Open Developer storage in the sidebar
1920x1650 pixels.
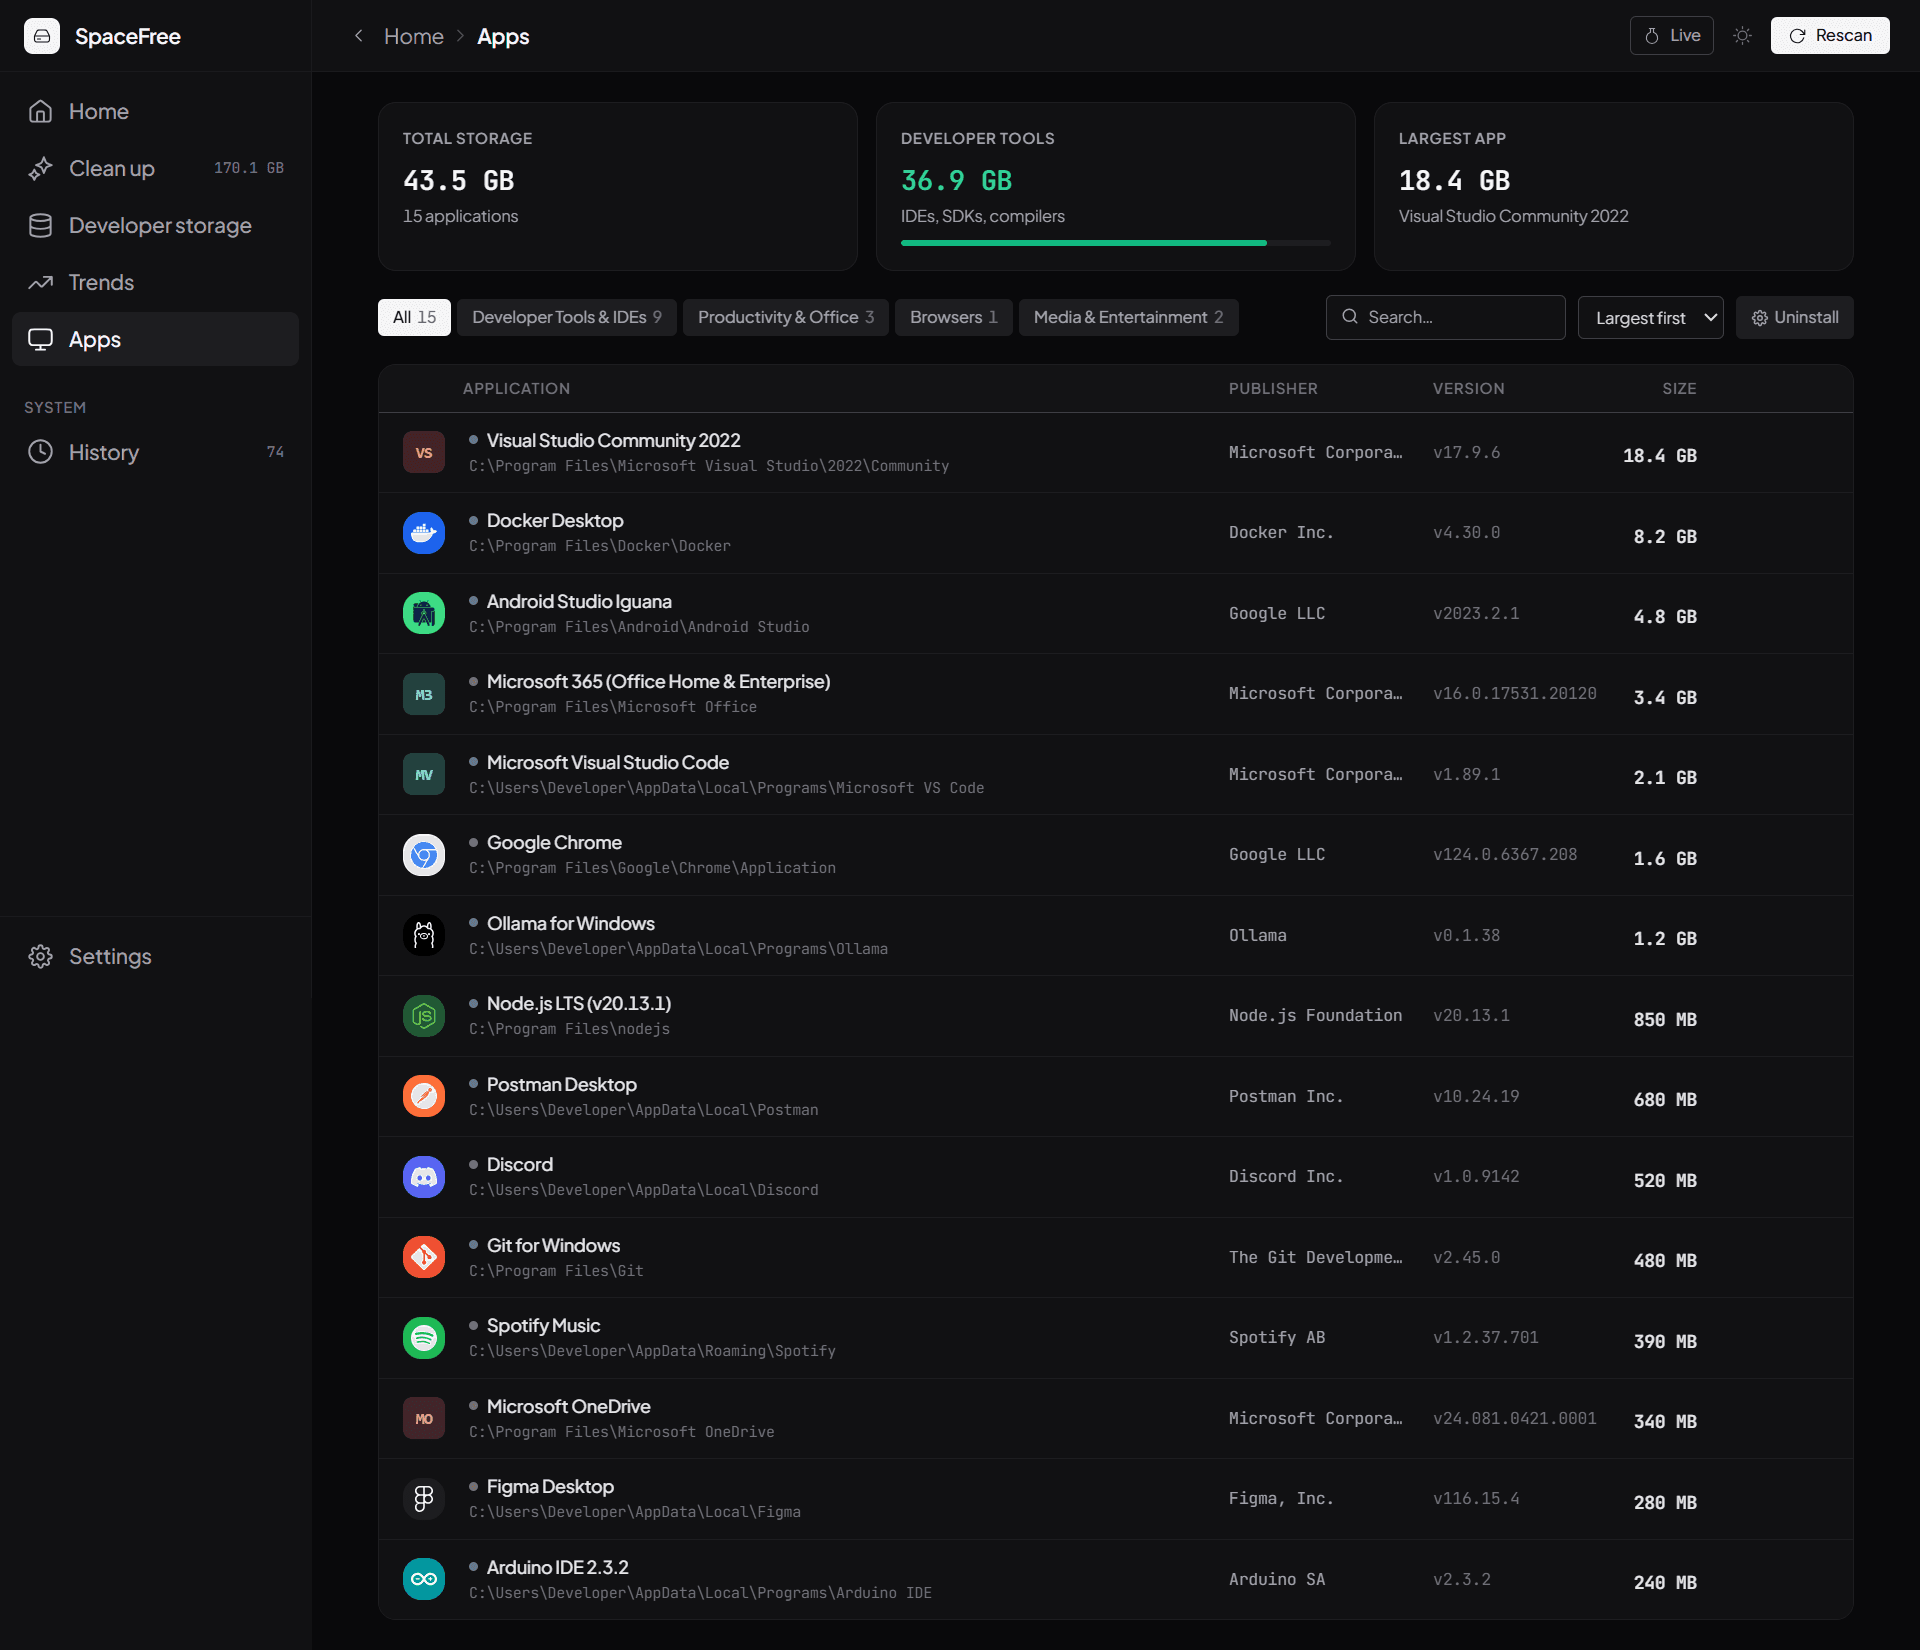pos(155,225)
